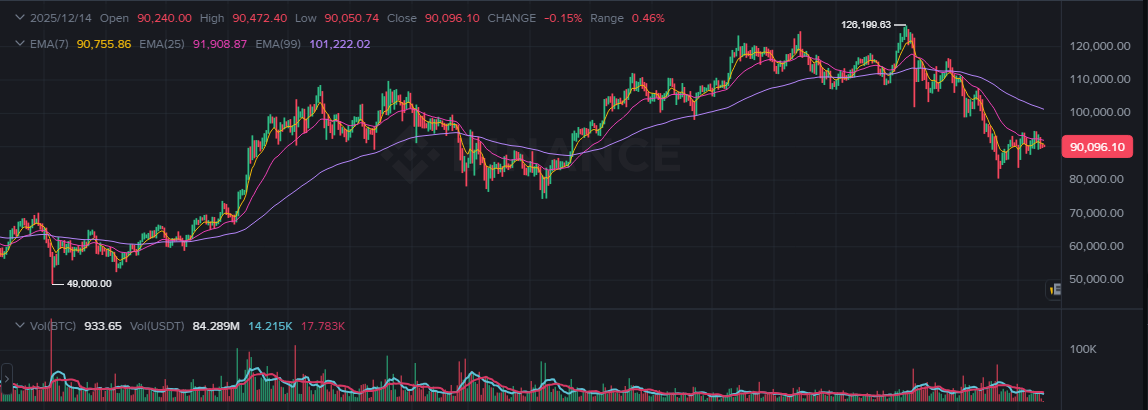
Task: Click the purple EMA(99) value 101,222.02
Action: click(340, 44)
